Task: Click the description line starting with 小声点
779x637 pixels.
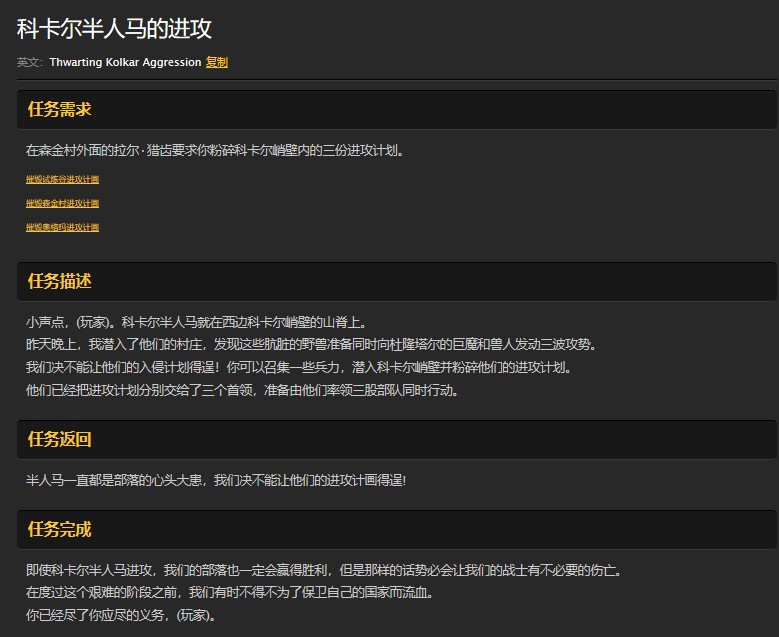Action: 196,322
